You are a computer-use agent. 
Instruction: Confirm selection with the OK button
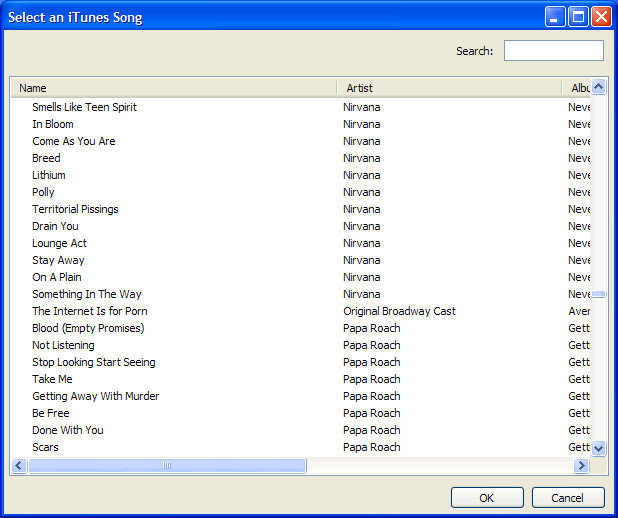click(487, 498)
